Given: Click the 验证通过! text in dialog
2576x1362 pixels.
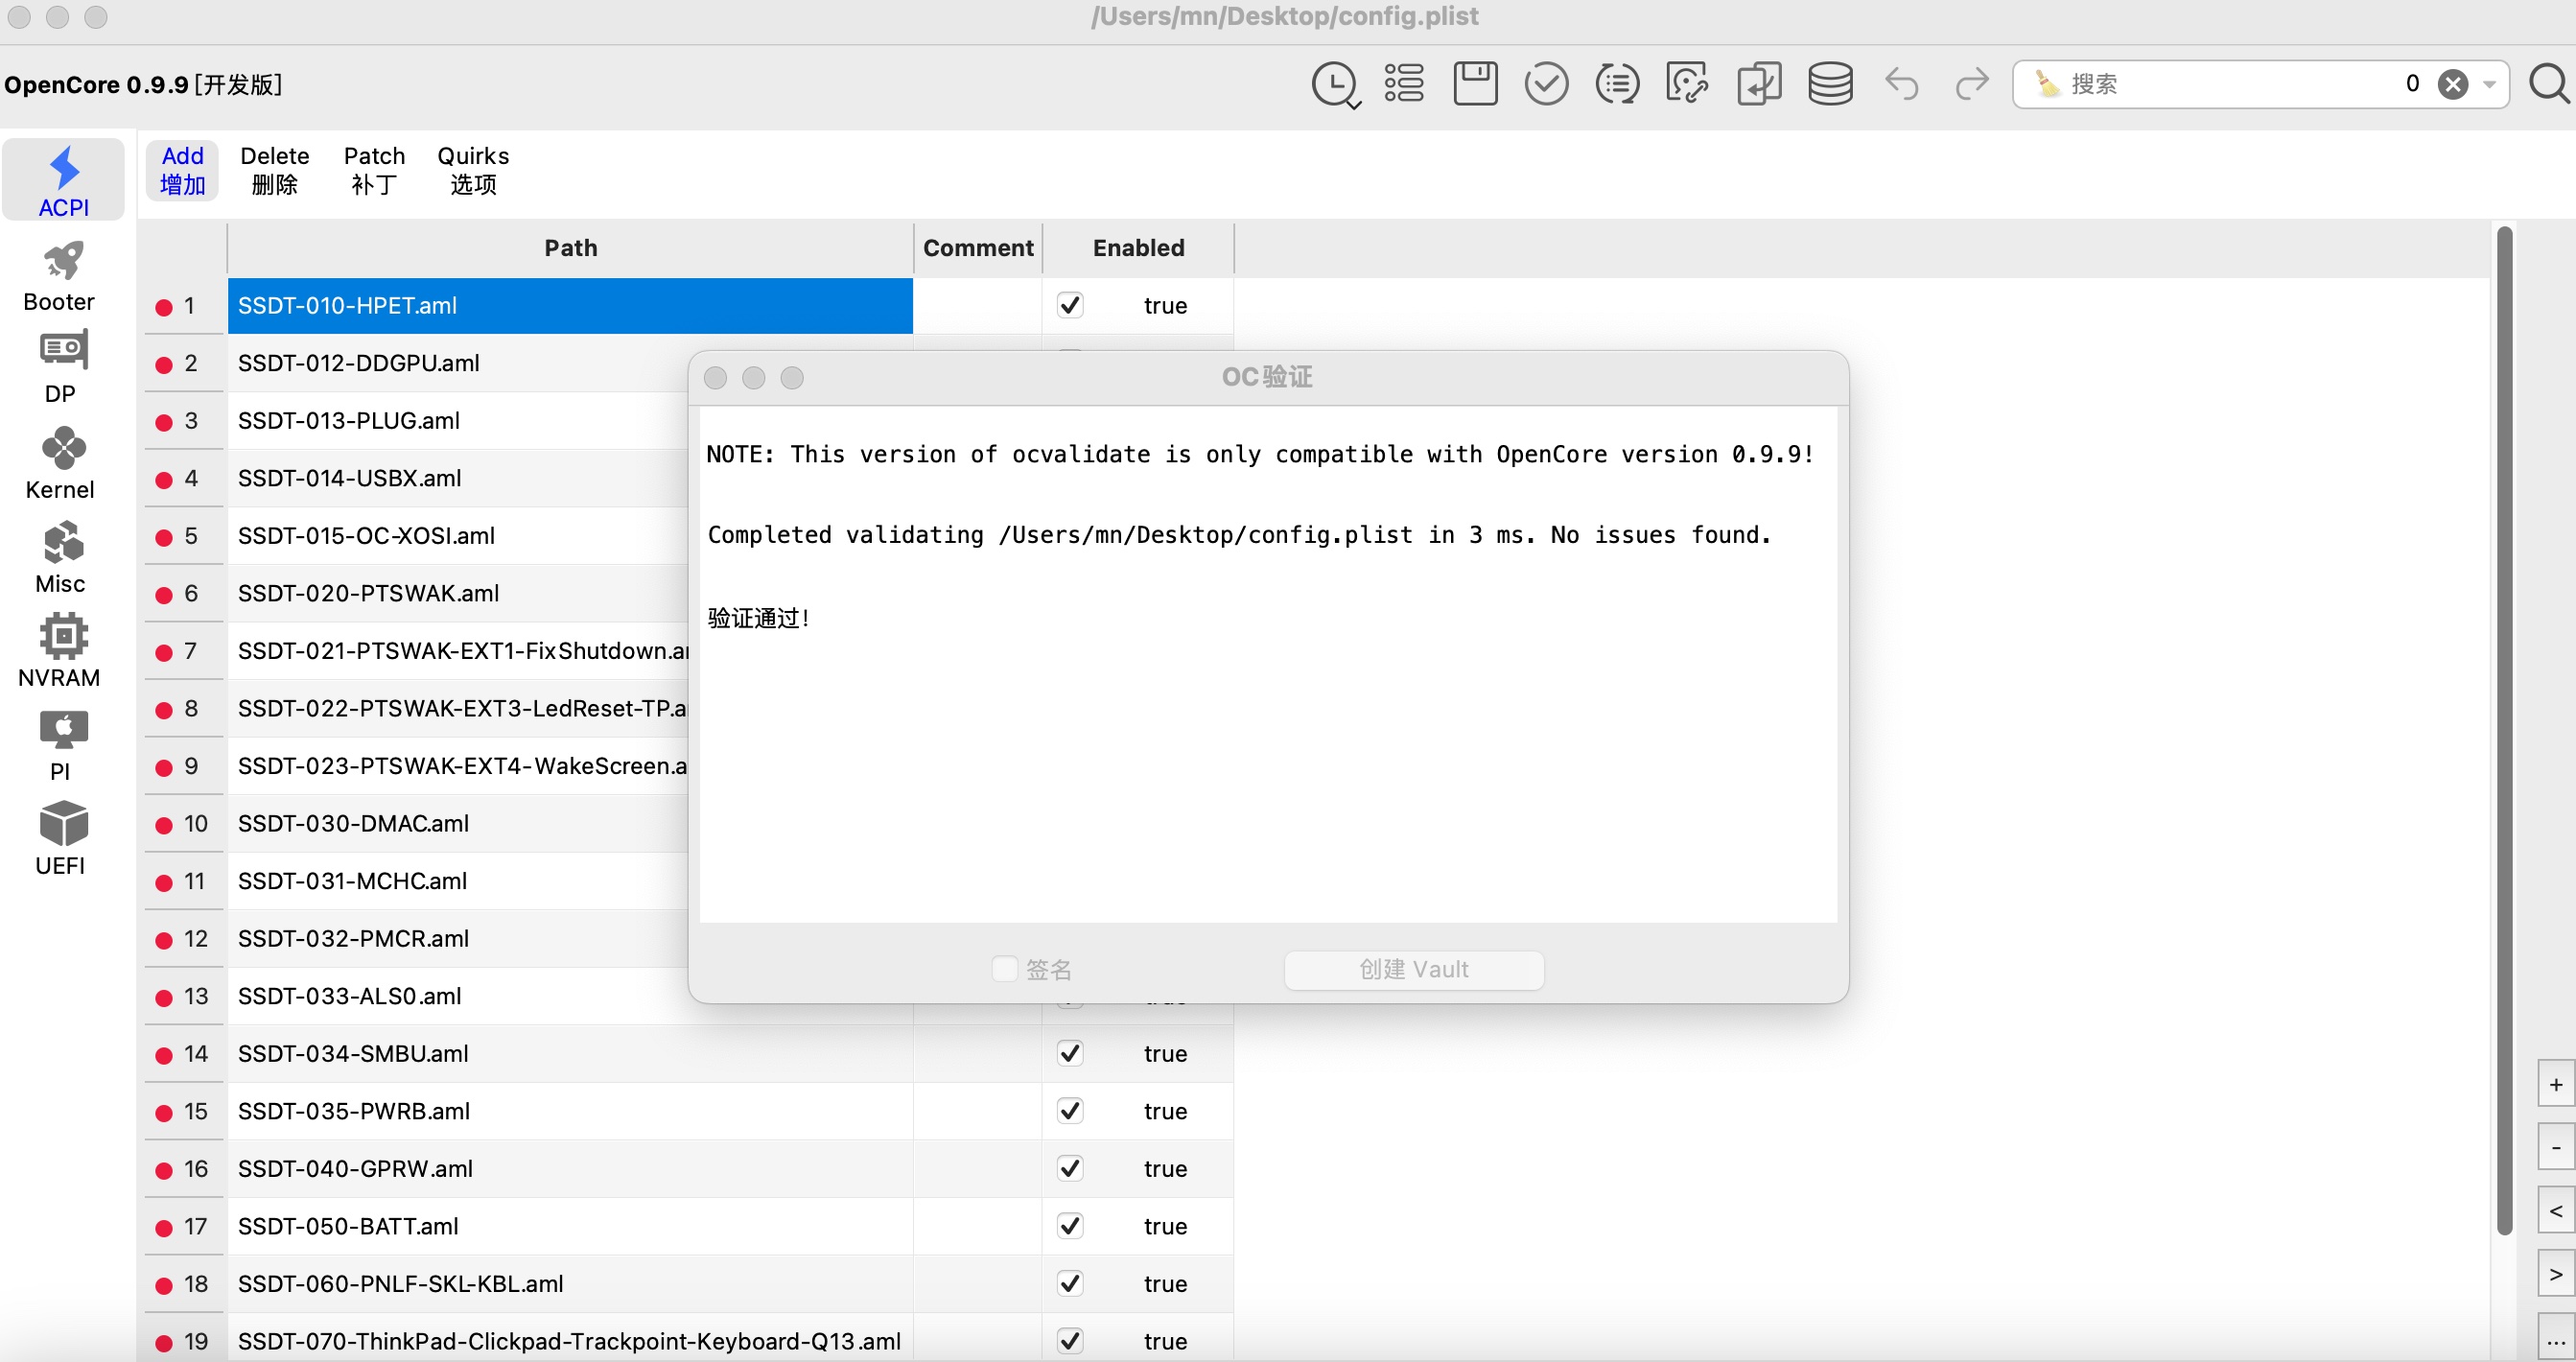Looking at the screenshot, I should pyautogui.click(x=758, y=618).
